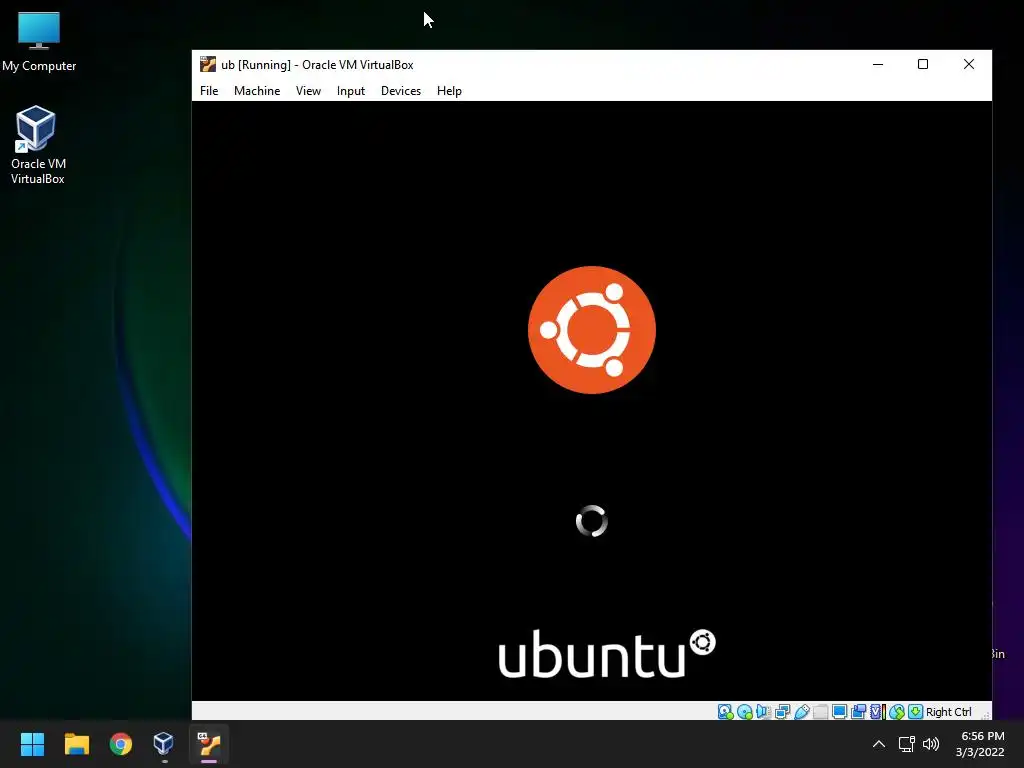Open network status in system tray

click(x=906, y=744)
